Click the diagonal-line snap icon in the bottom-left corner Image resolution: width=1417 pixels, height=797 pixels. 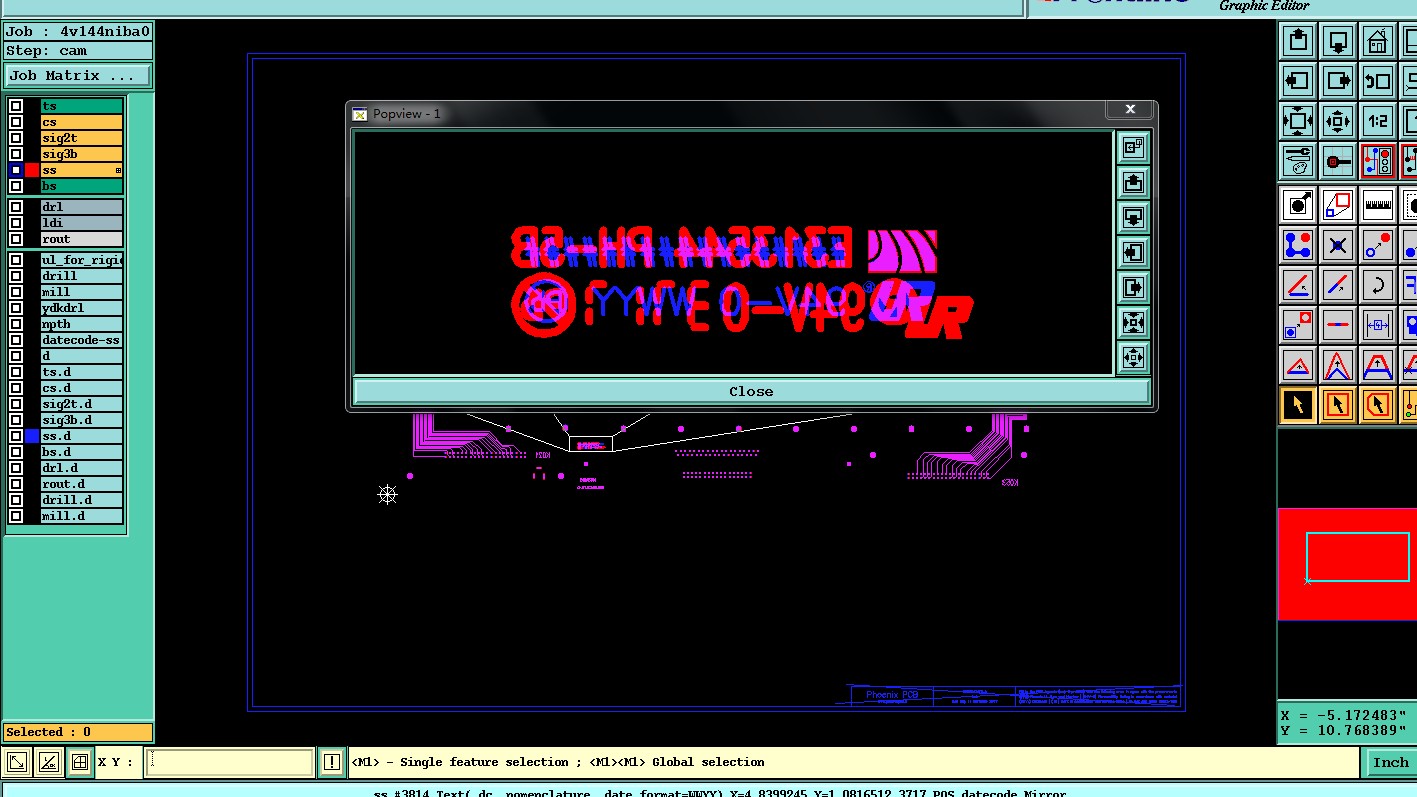[17, 762]
